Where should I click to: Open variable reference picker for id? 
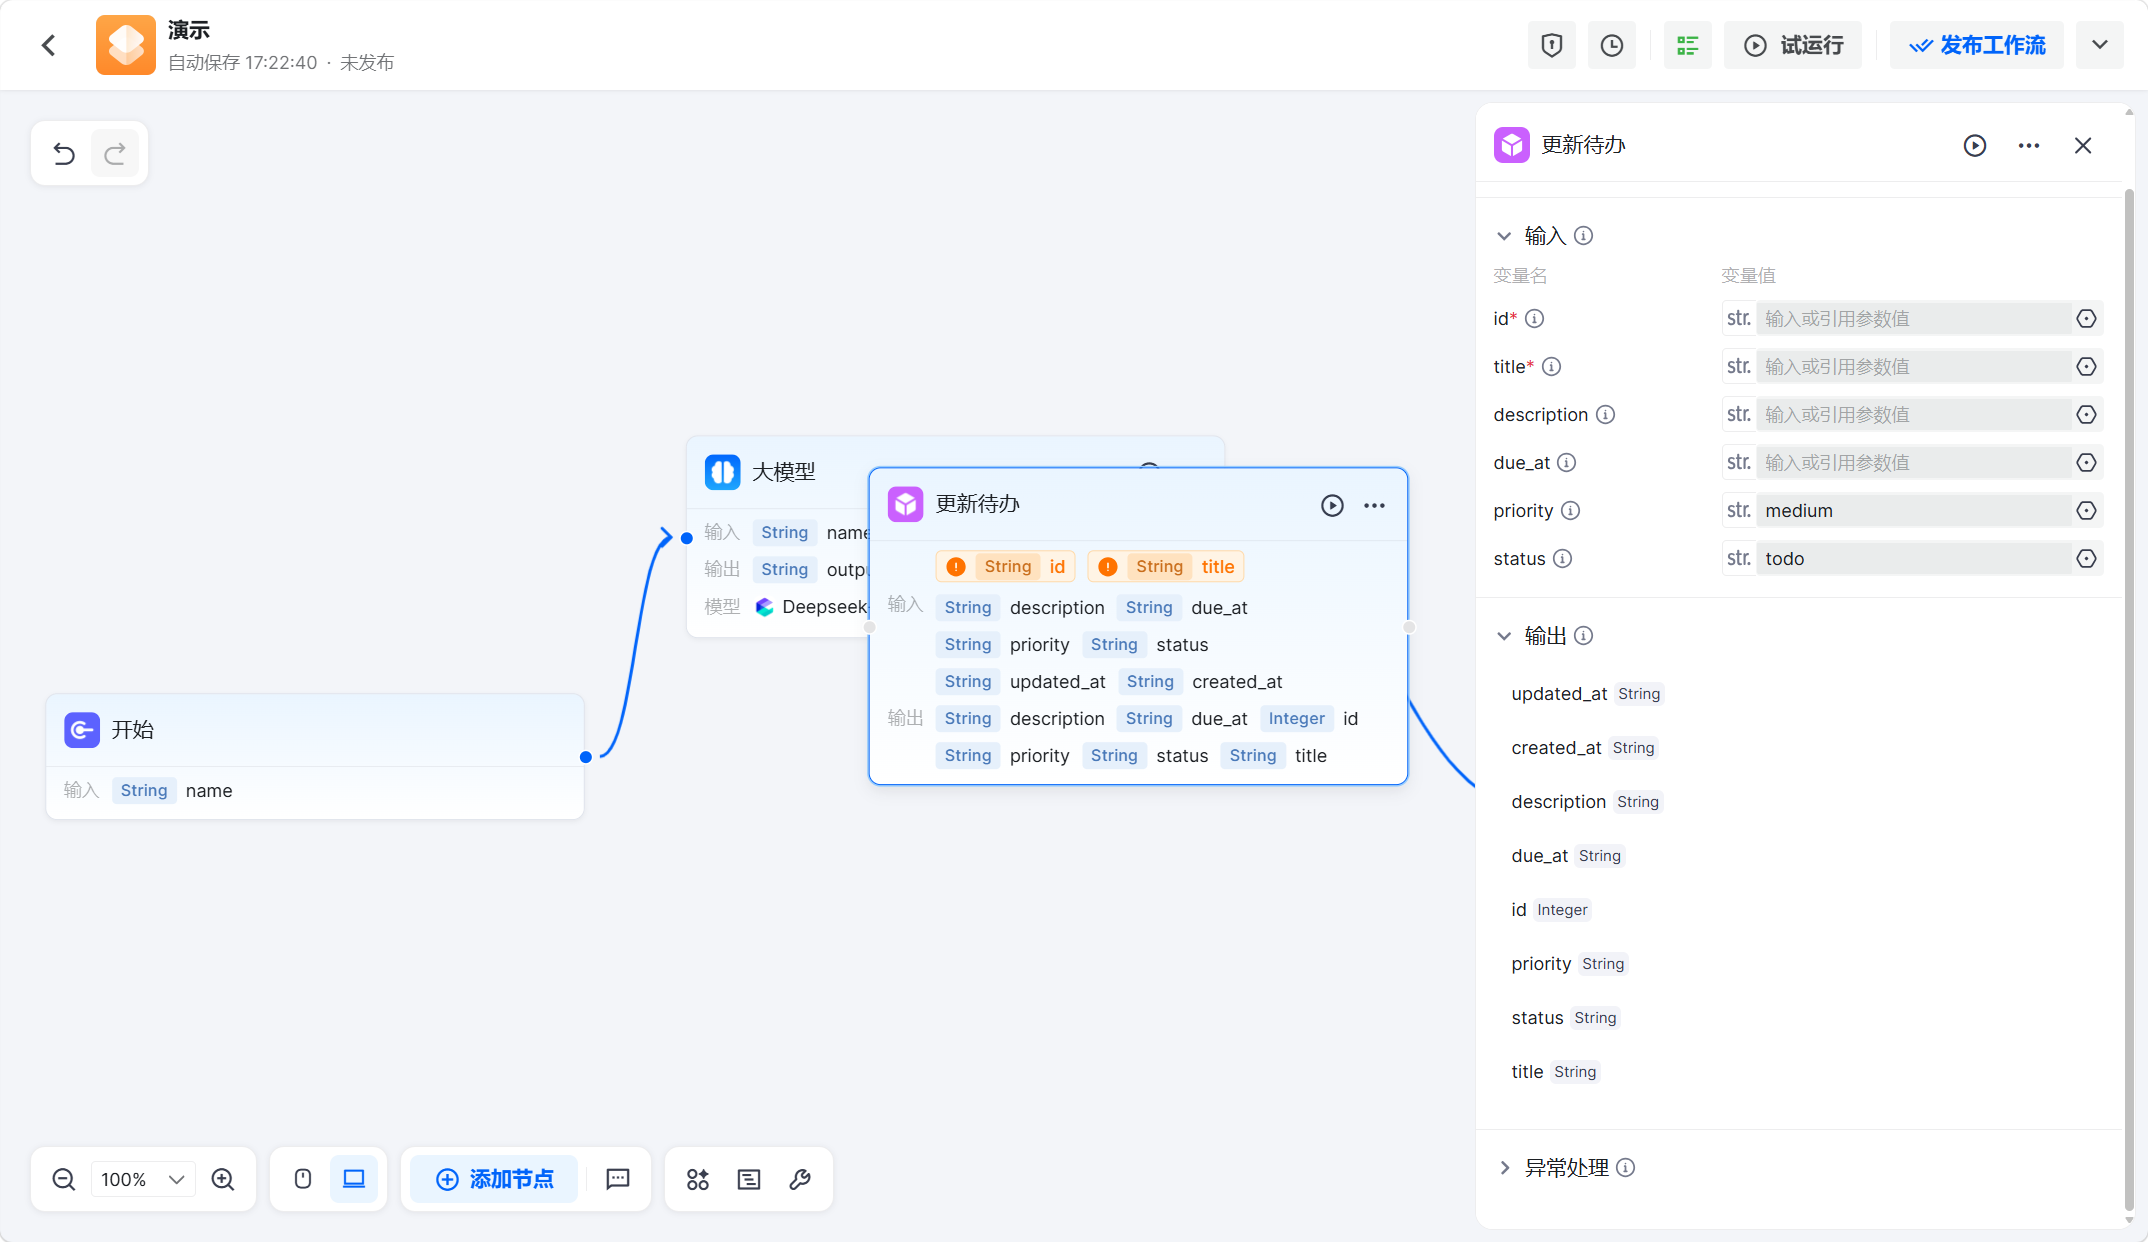pos(2086,319)
